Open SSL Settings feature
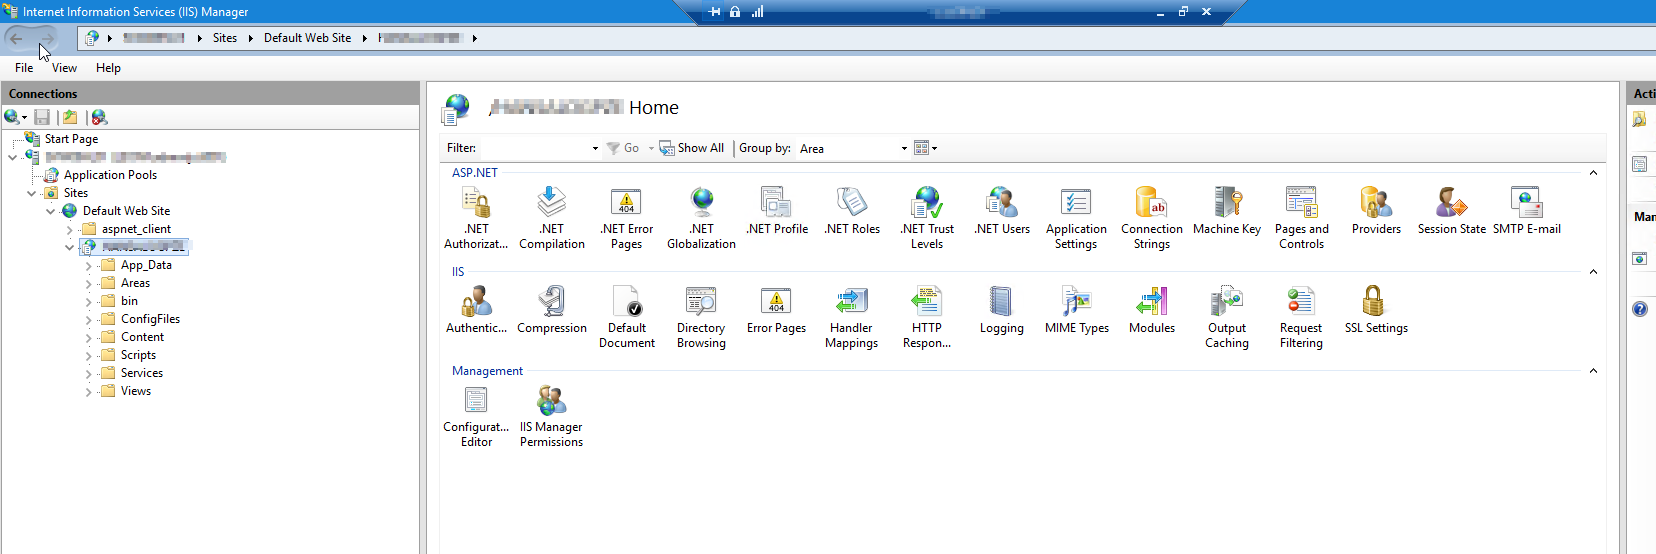 point(1376,309)
